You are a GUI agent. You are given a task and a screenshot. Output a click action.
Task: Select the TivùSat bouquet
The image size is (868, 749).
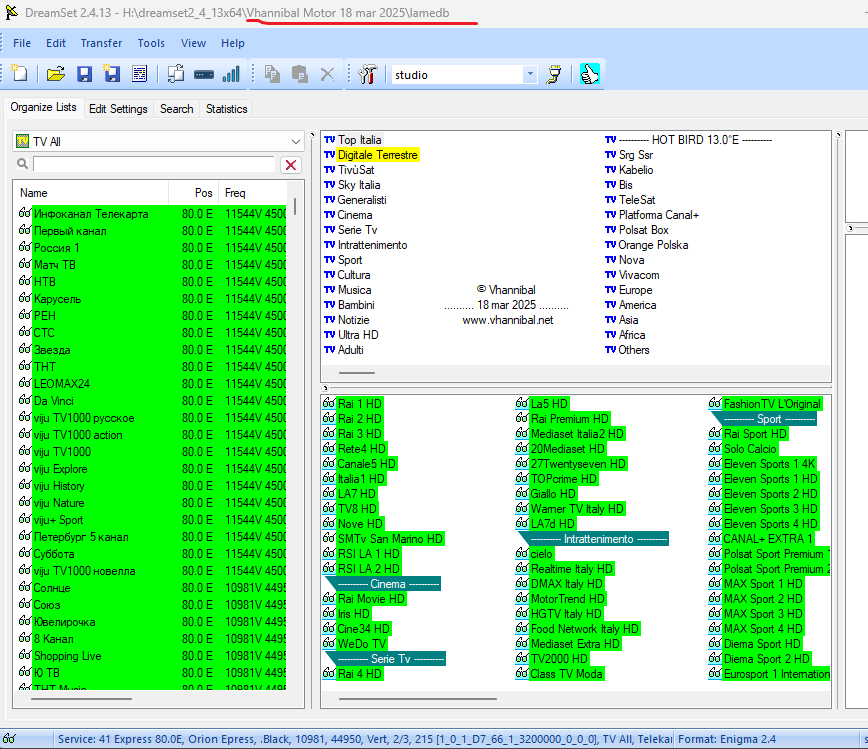click(x=356, y=170)
